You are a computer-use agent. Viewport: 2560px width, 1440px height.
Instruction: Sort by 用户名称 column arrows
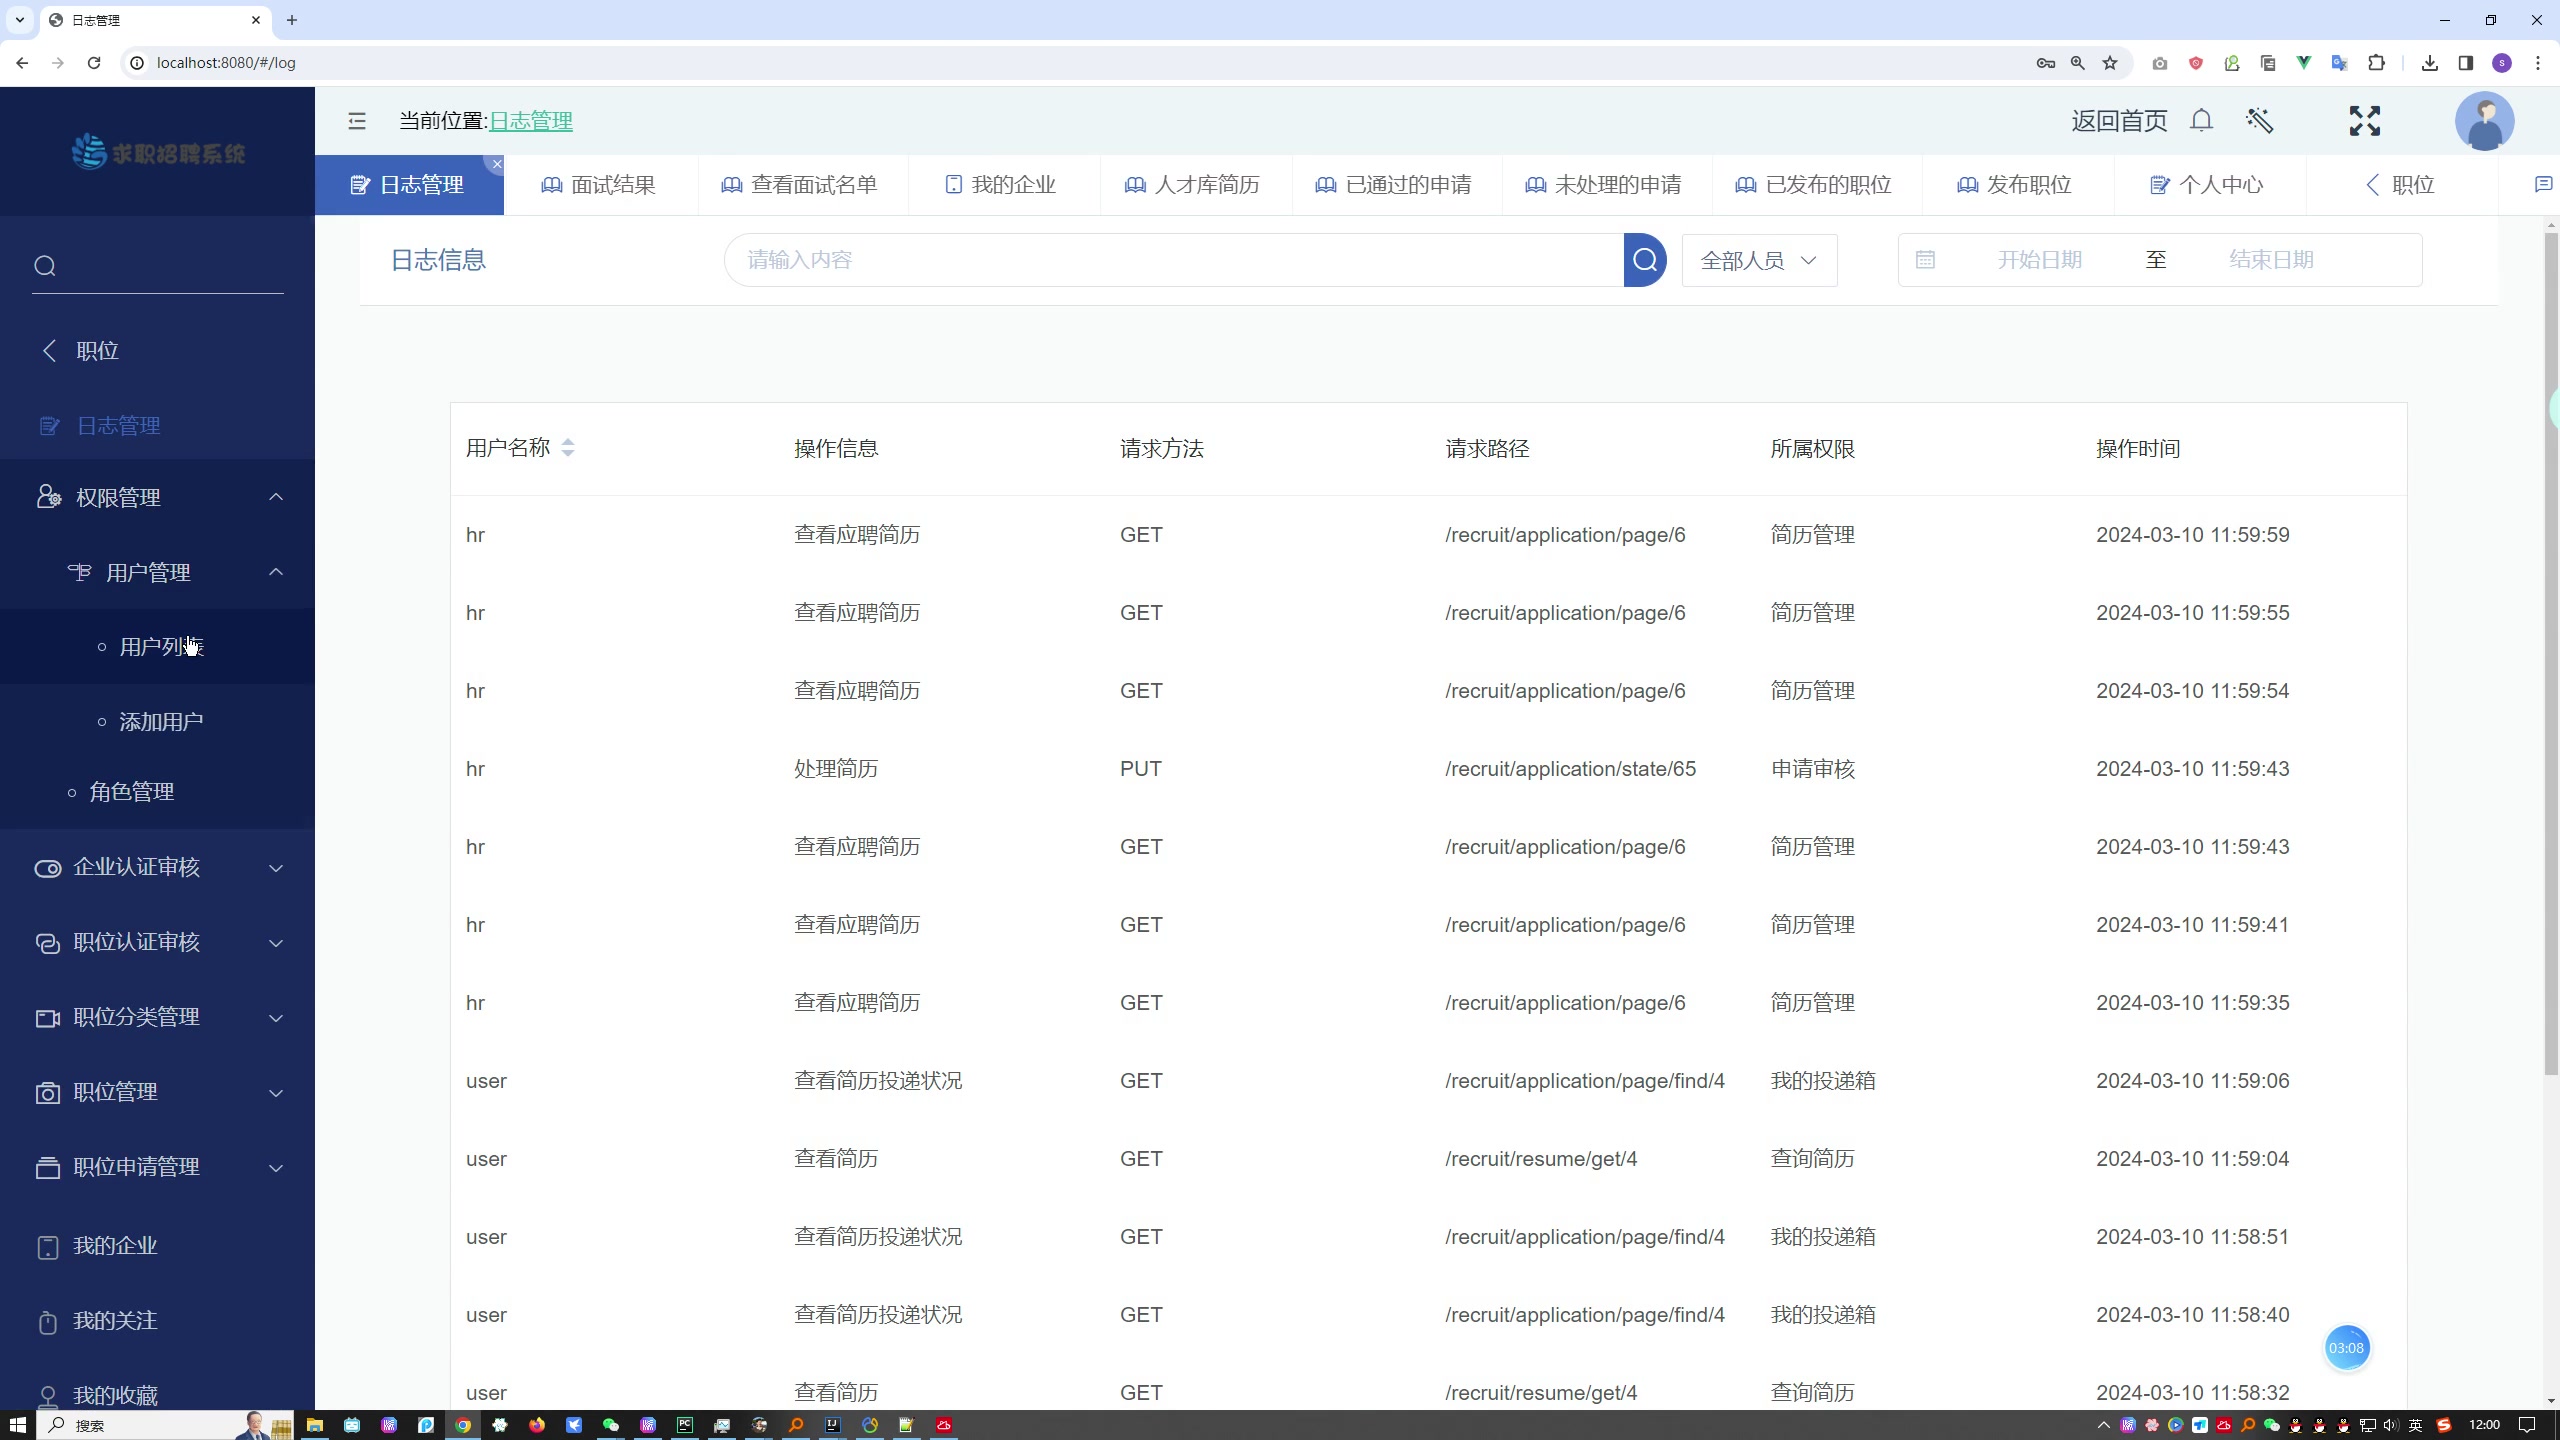coord(568,448)
